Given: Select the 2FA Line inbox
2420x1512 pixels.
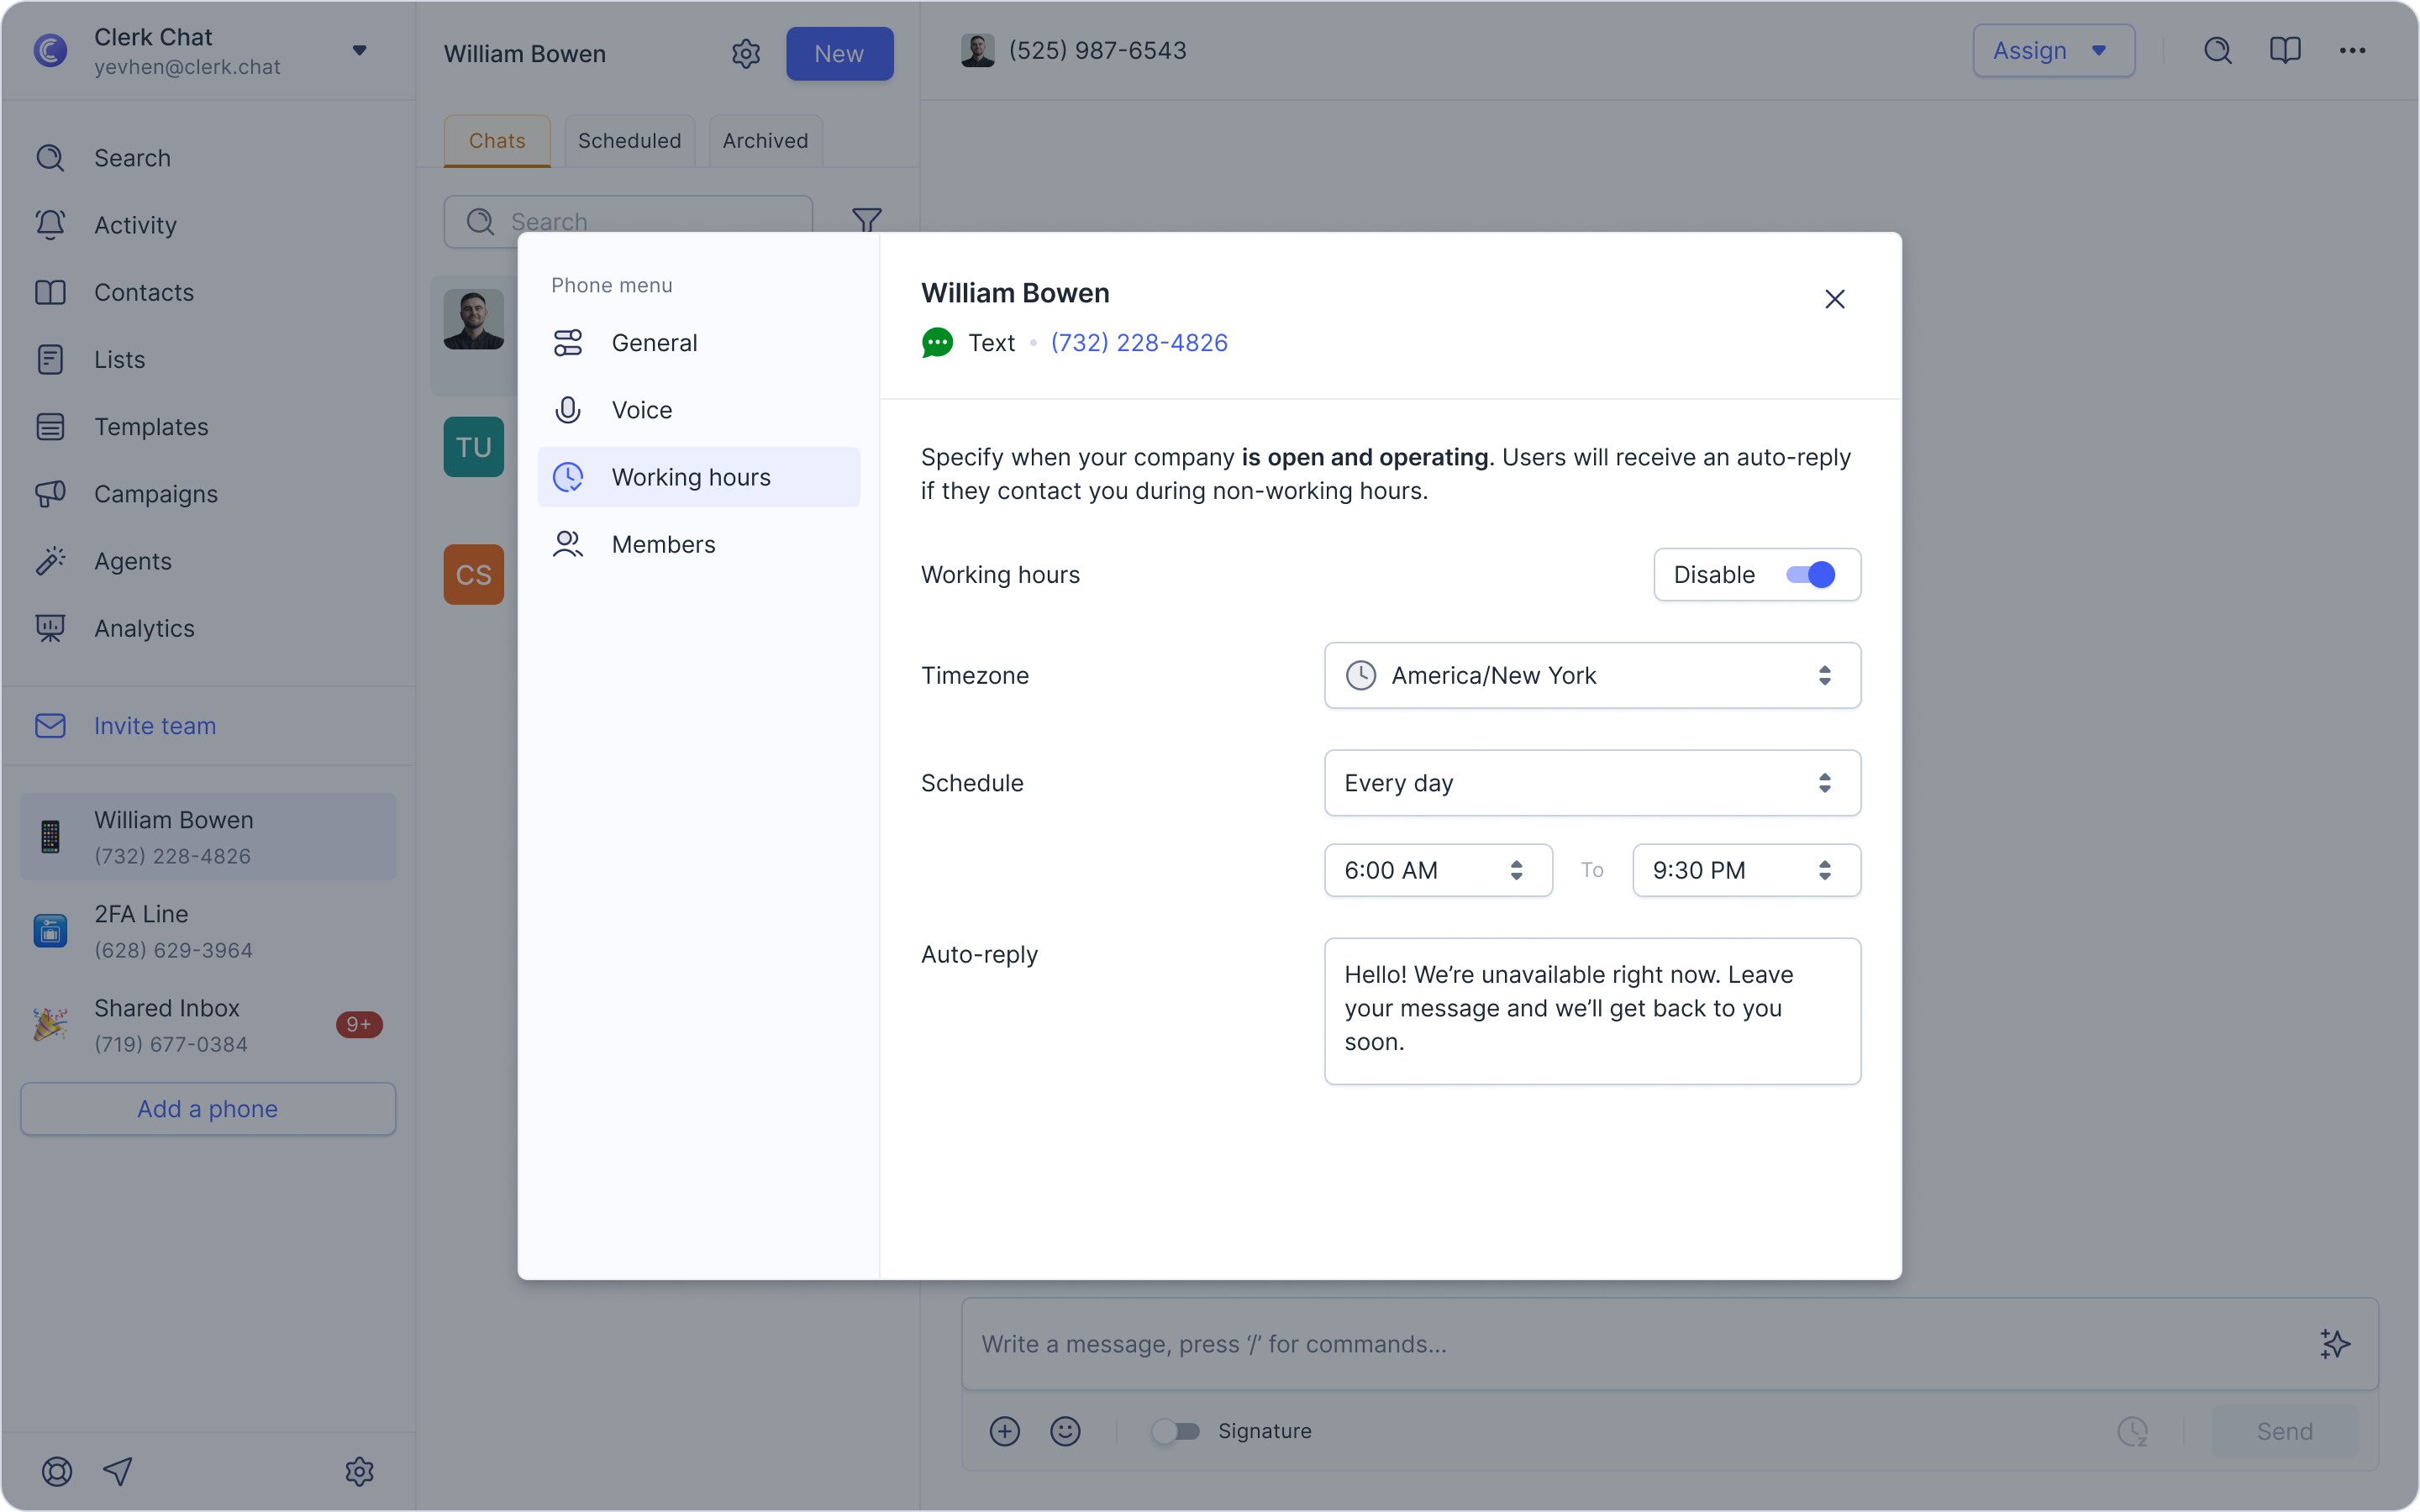Looking at the screenshot, I should pyautogui.click(x=208, y=931).
